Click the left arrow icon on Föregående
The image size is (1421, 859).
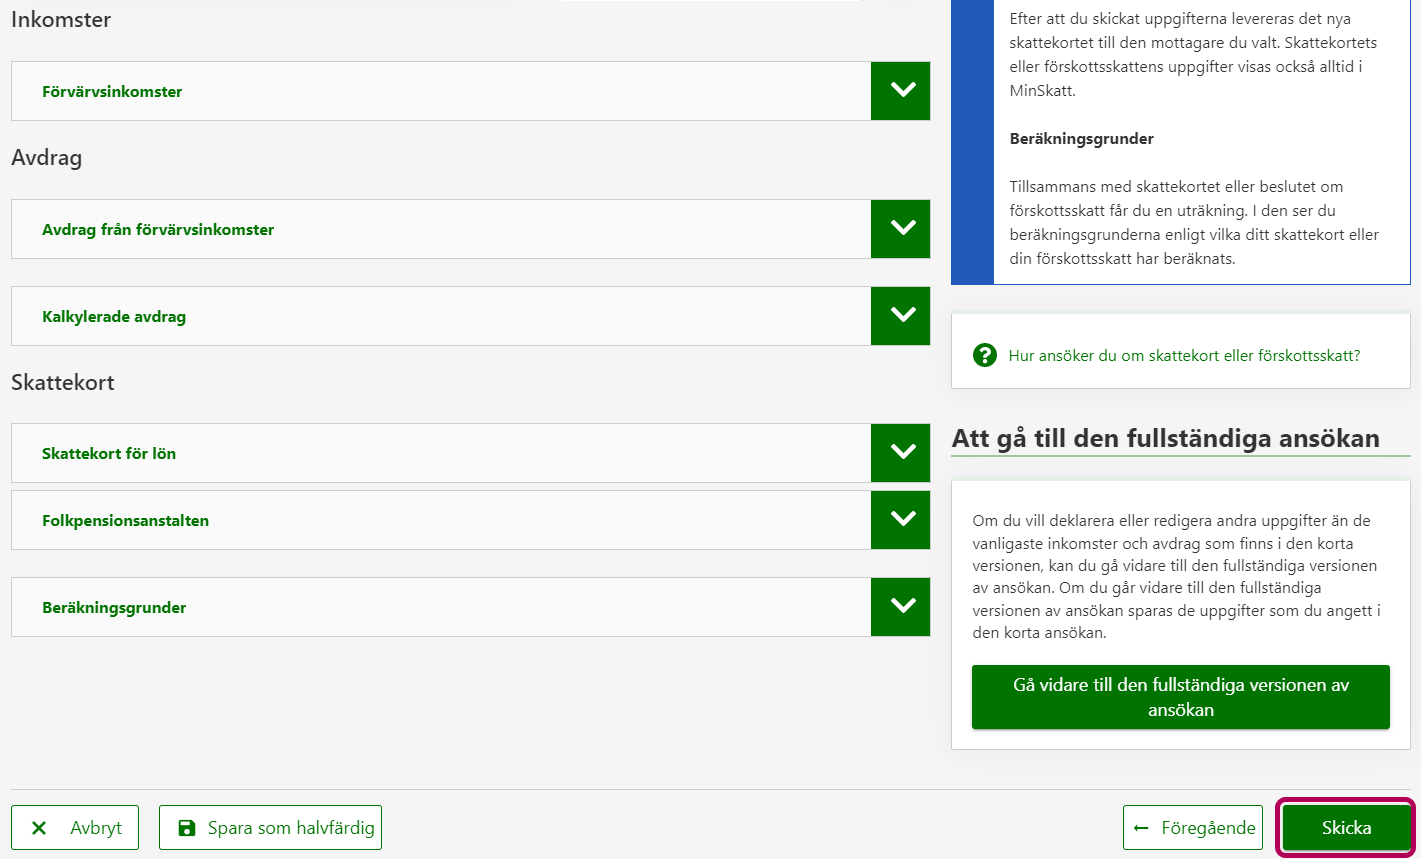1141,828
